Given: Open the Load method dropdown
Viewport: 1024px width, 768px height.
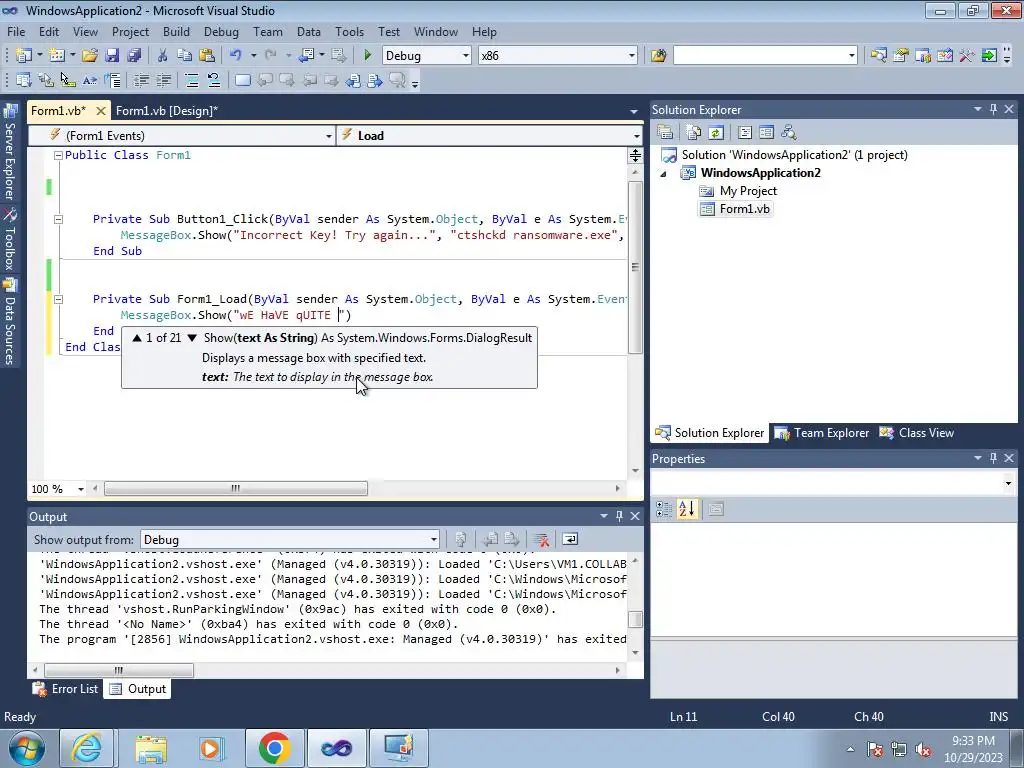Looking at the screenshot, I should point(636,136).
